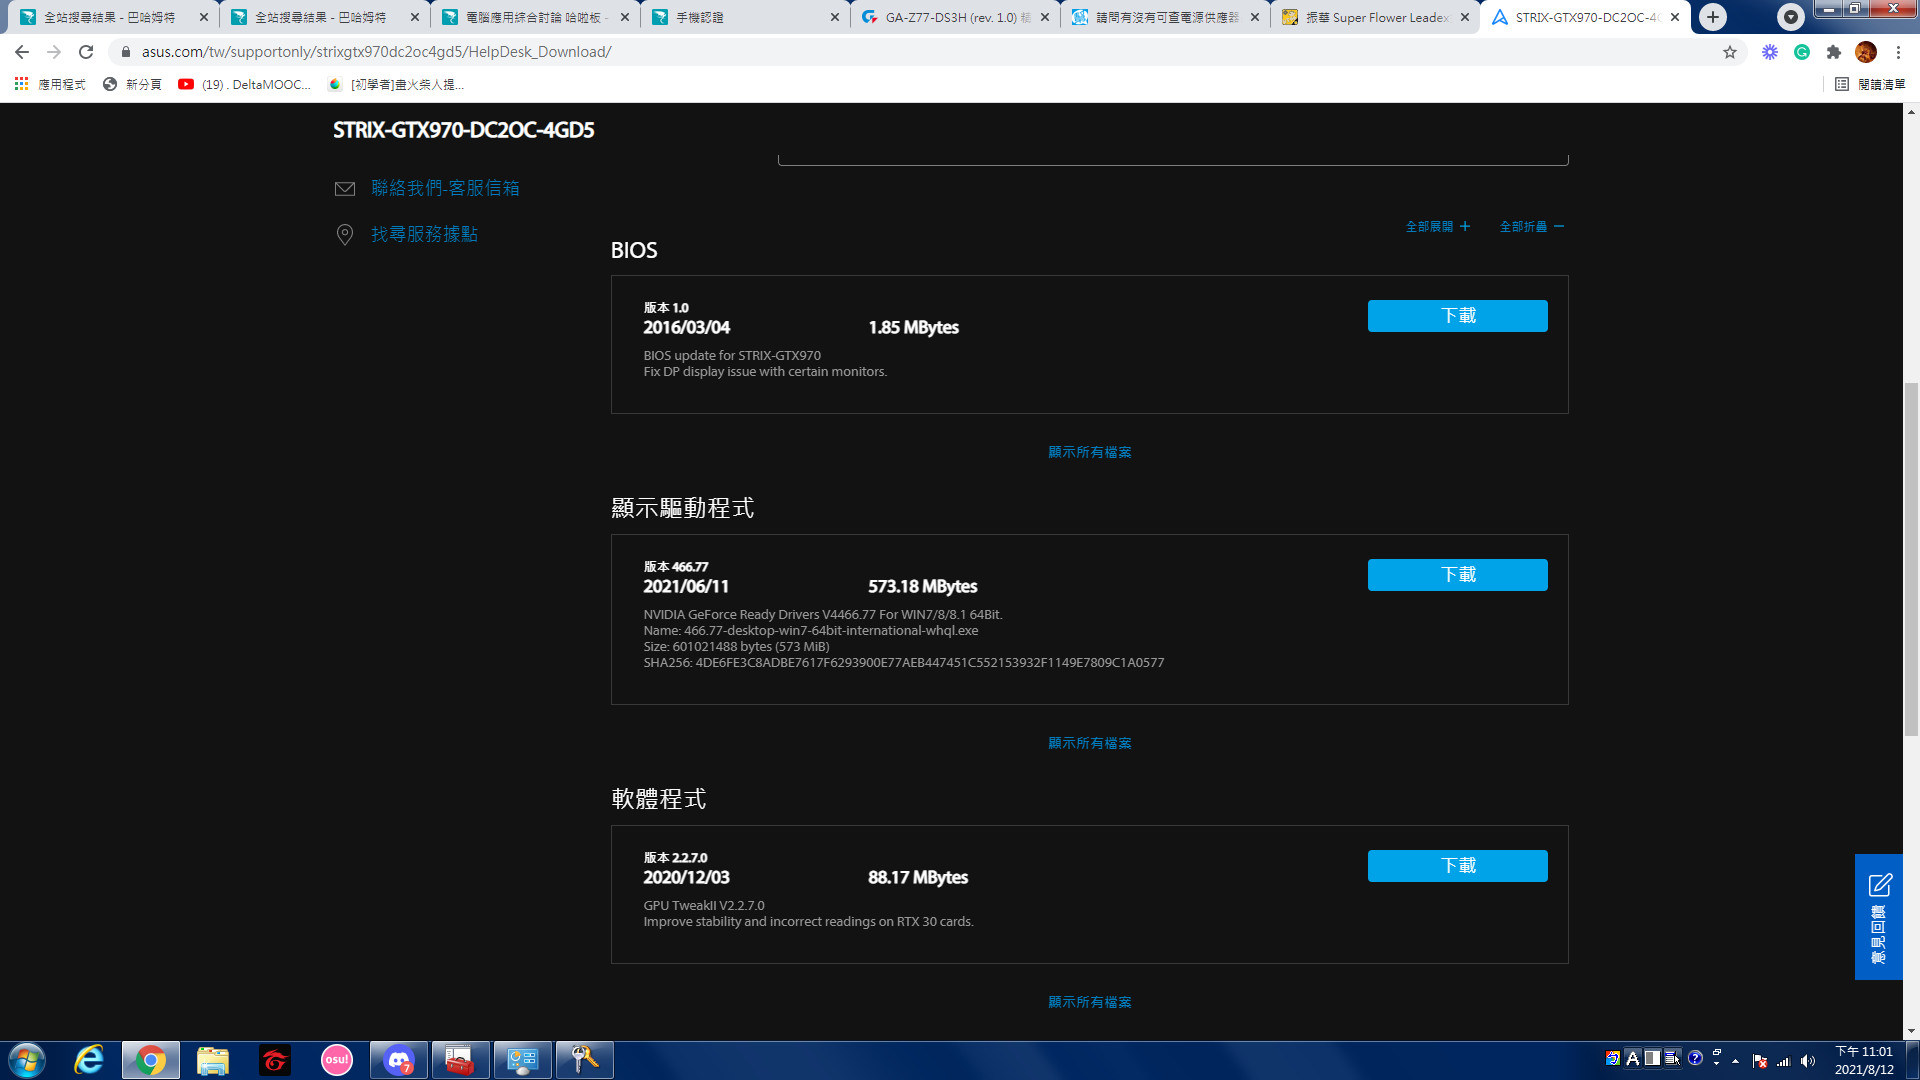Click the location pin icon
Image resolution: width=1920 pixels, height=1080 pixels.
click(x=345, y=235)
